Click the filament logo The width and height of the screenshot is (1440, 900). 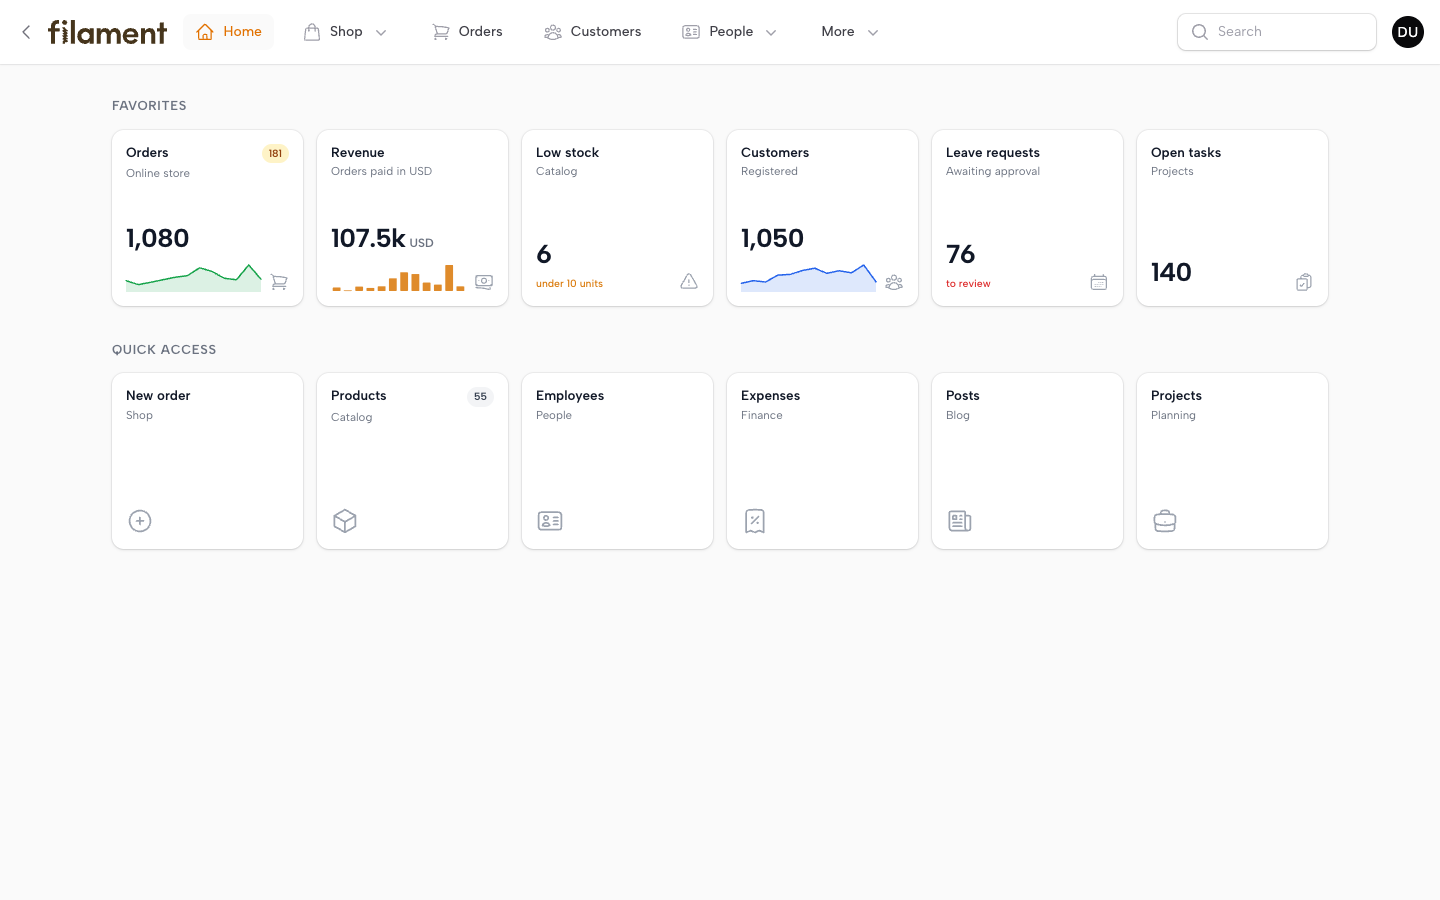[107, 32]
